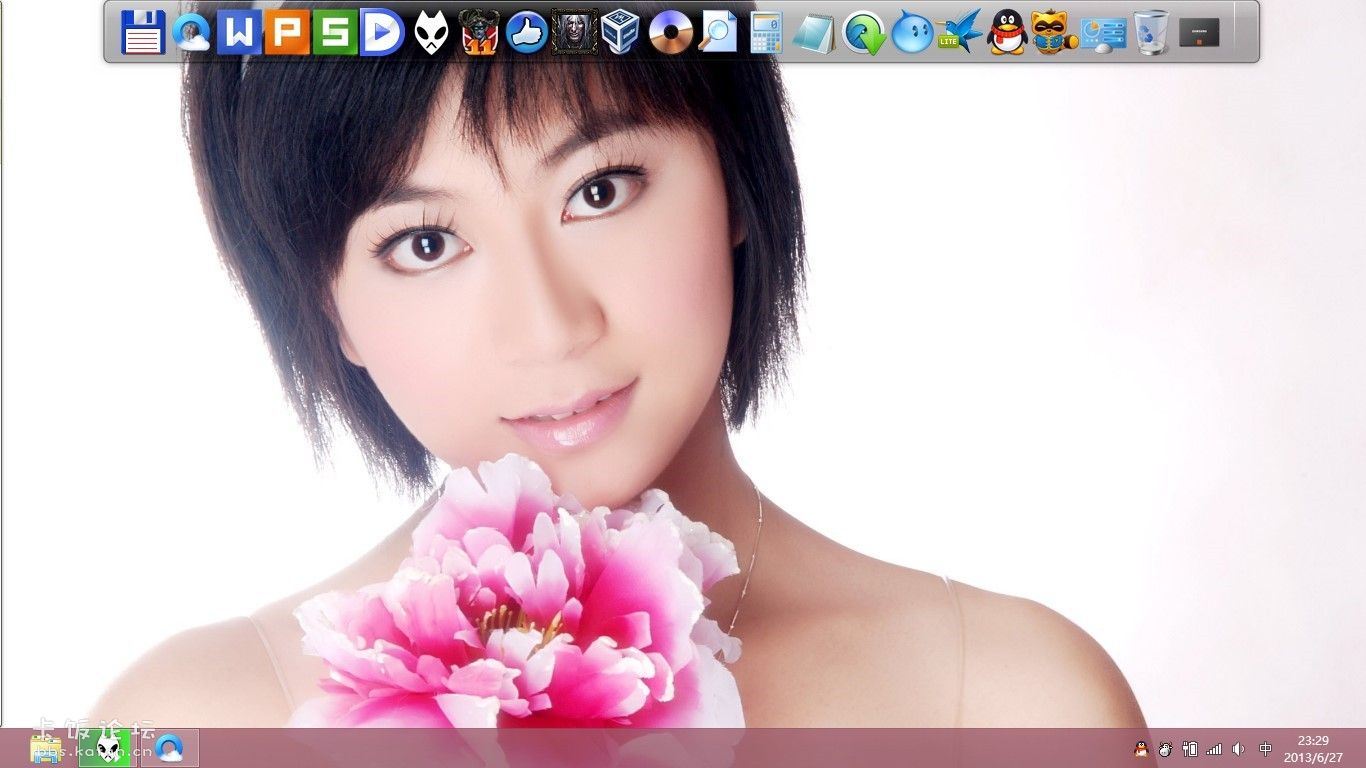Viewport: 1366px width, 768px height.
Task: Launch the blue hummingbird LITE icon
Action: [960, 32]
